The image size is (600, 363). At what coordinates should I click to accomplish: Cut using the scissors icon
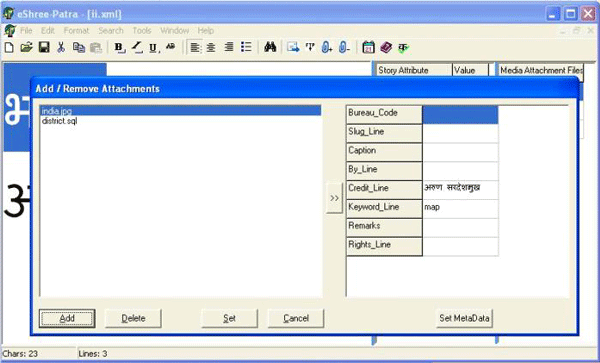tap(61, 47)
